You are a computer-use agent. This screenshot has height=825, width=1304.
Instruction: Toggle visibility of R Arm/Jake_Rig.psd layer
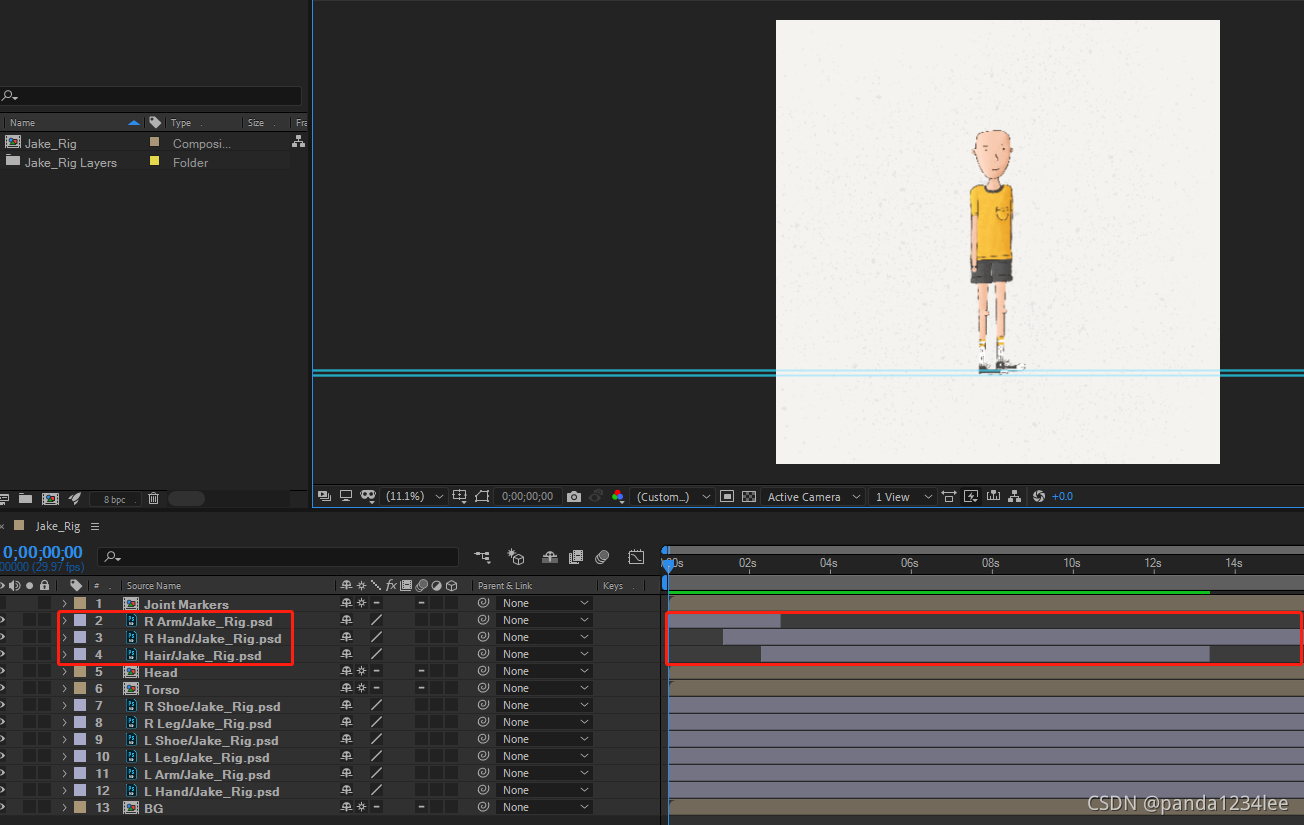coord(2,620)
